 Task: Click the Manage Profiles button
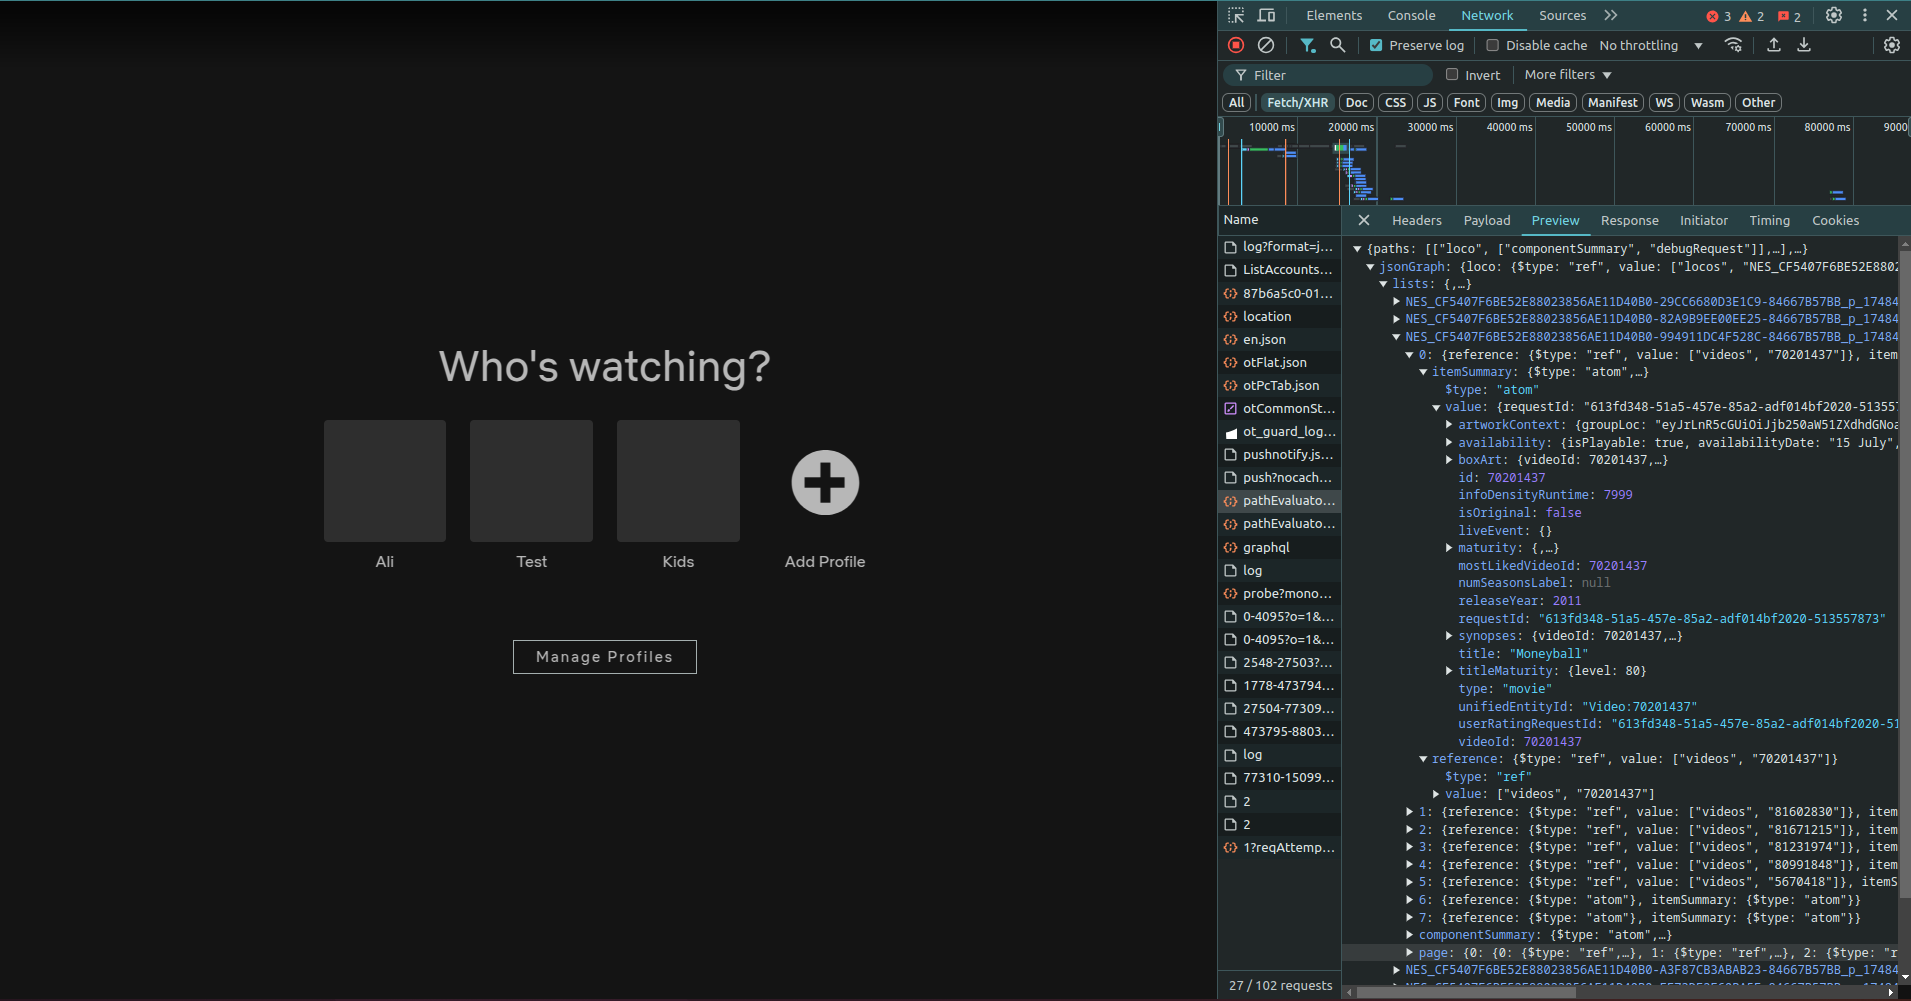(605, 657)
